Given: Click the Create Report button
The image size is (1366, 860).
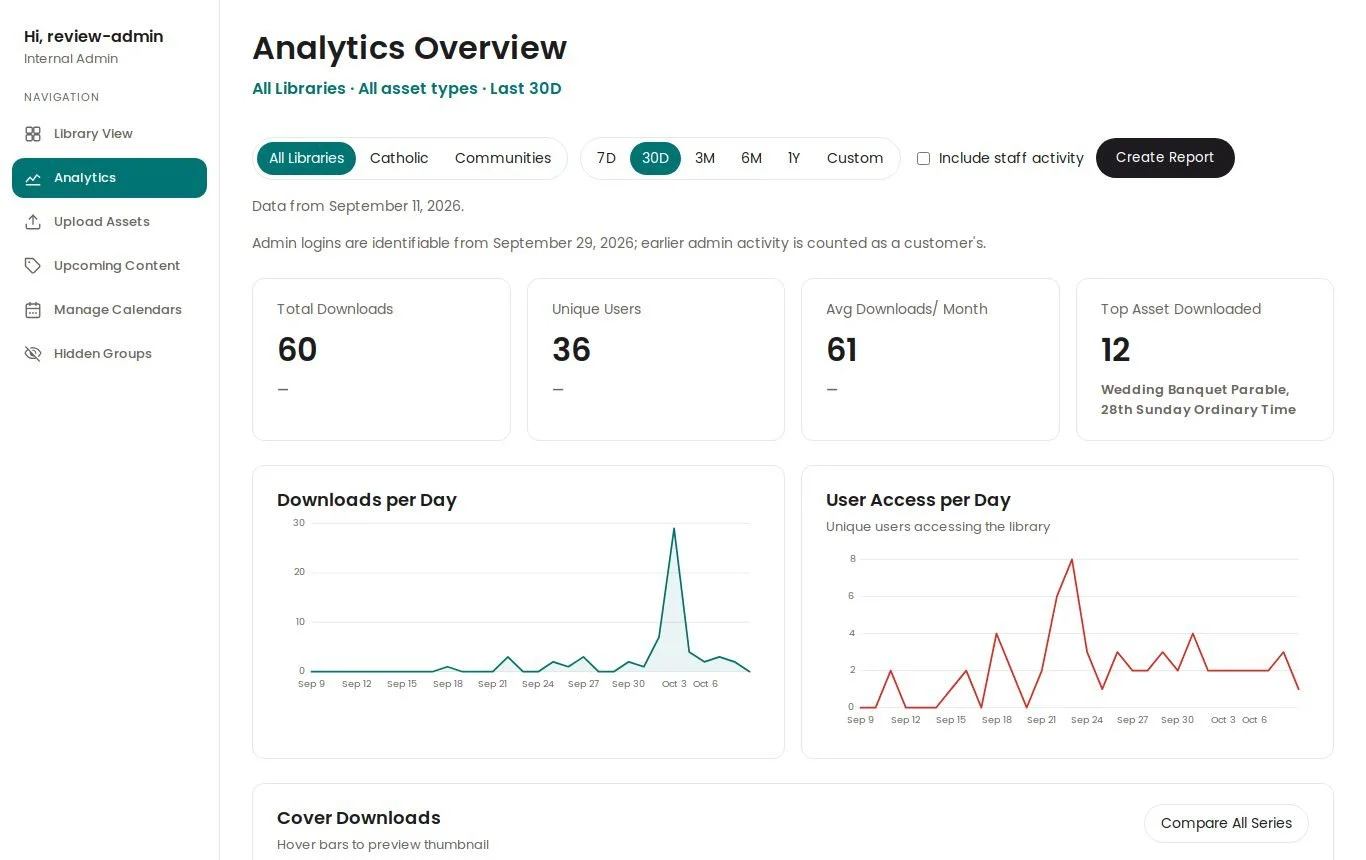Looking at the screenshot, I should pos(1165,158).
